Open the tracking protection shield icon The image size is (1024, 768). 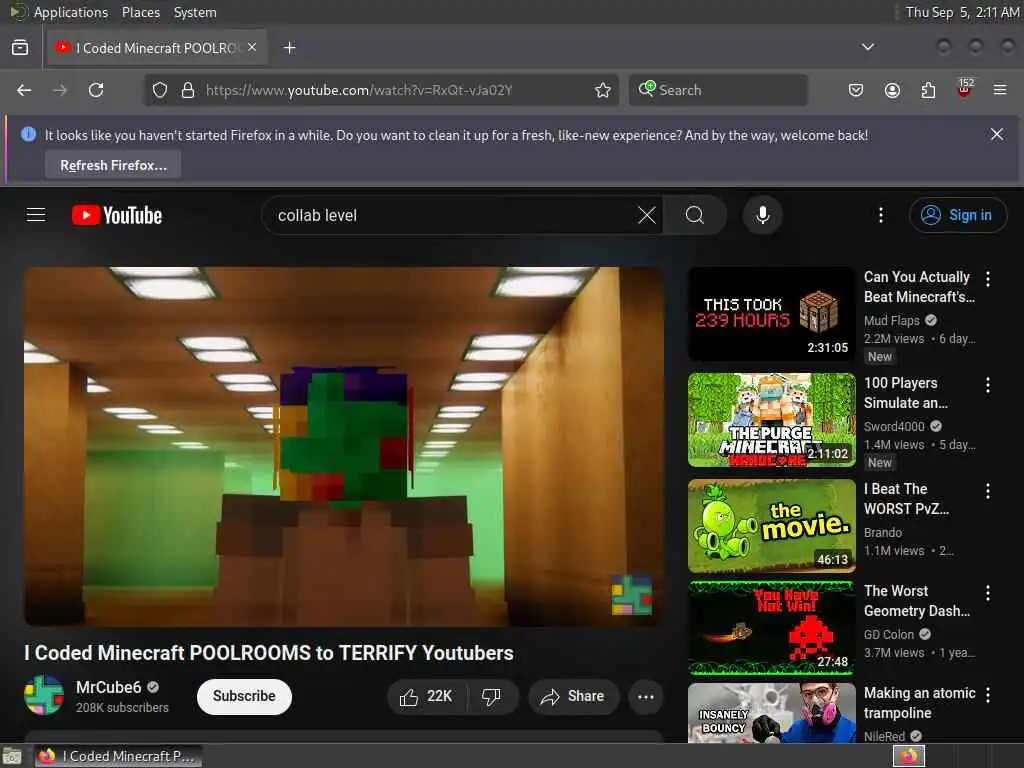coord(159,90)
